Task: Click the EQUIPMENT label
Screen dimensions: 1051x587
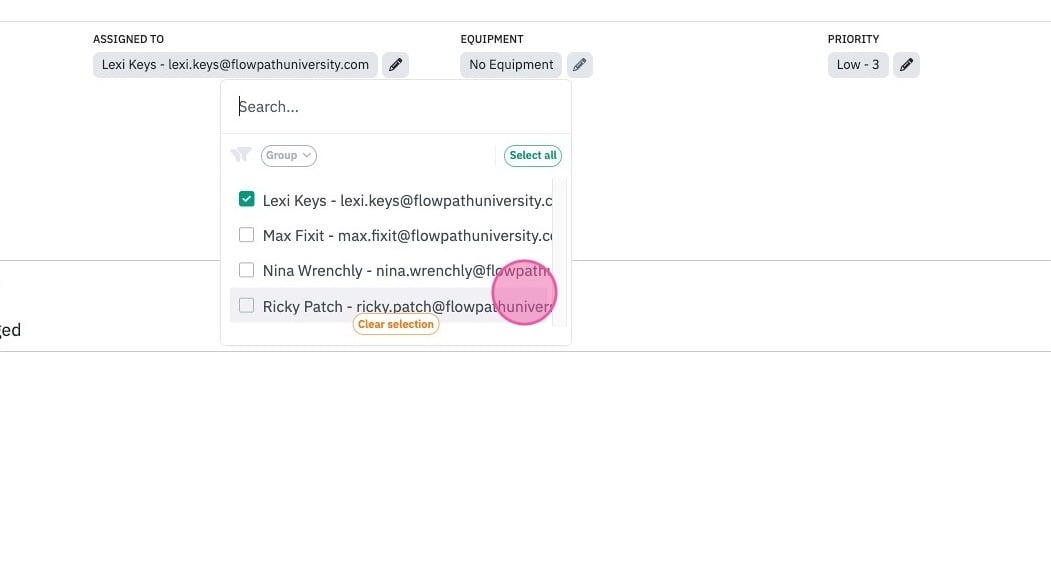Action: (x=492, y=39)
